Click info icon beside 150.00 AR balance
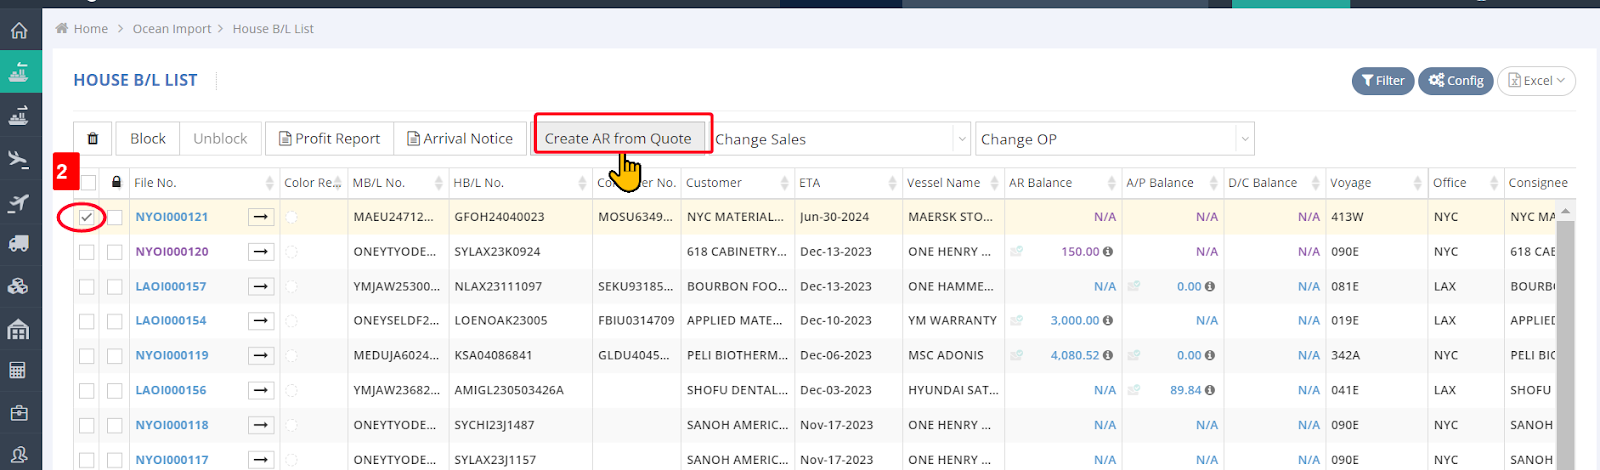Image resolution: width=1600 pixels, height=470 pixels. coord(1108,252)
